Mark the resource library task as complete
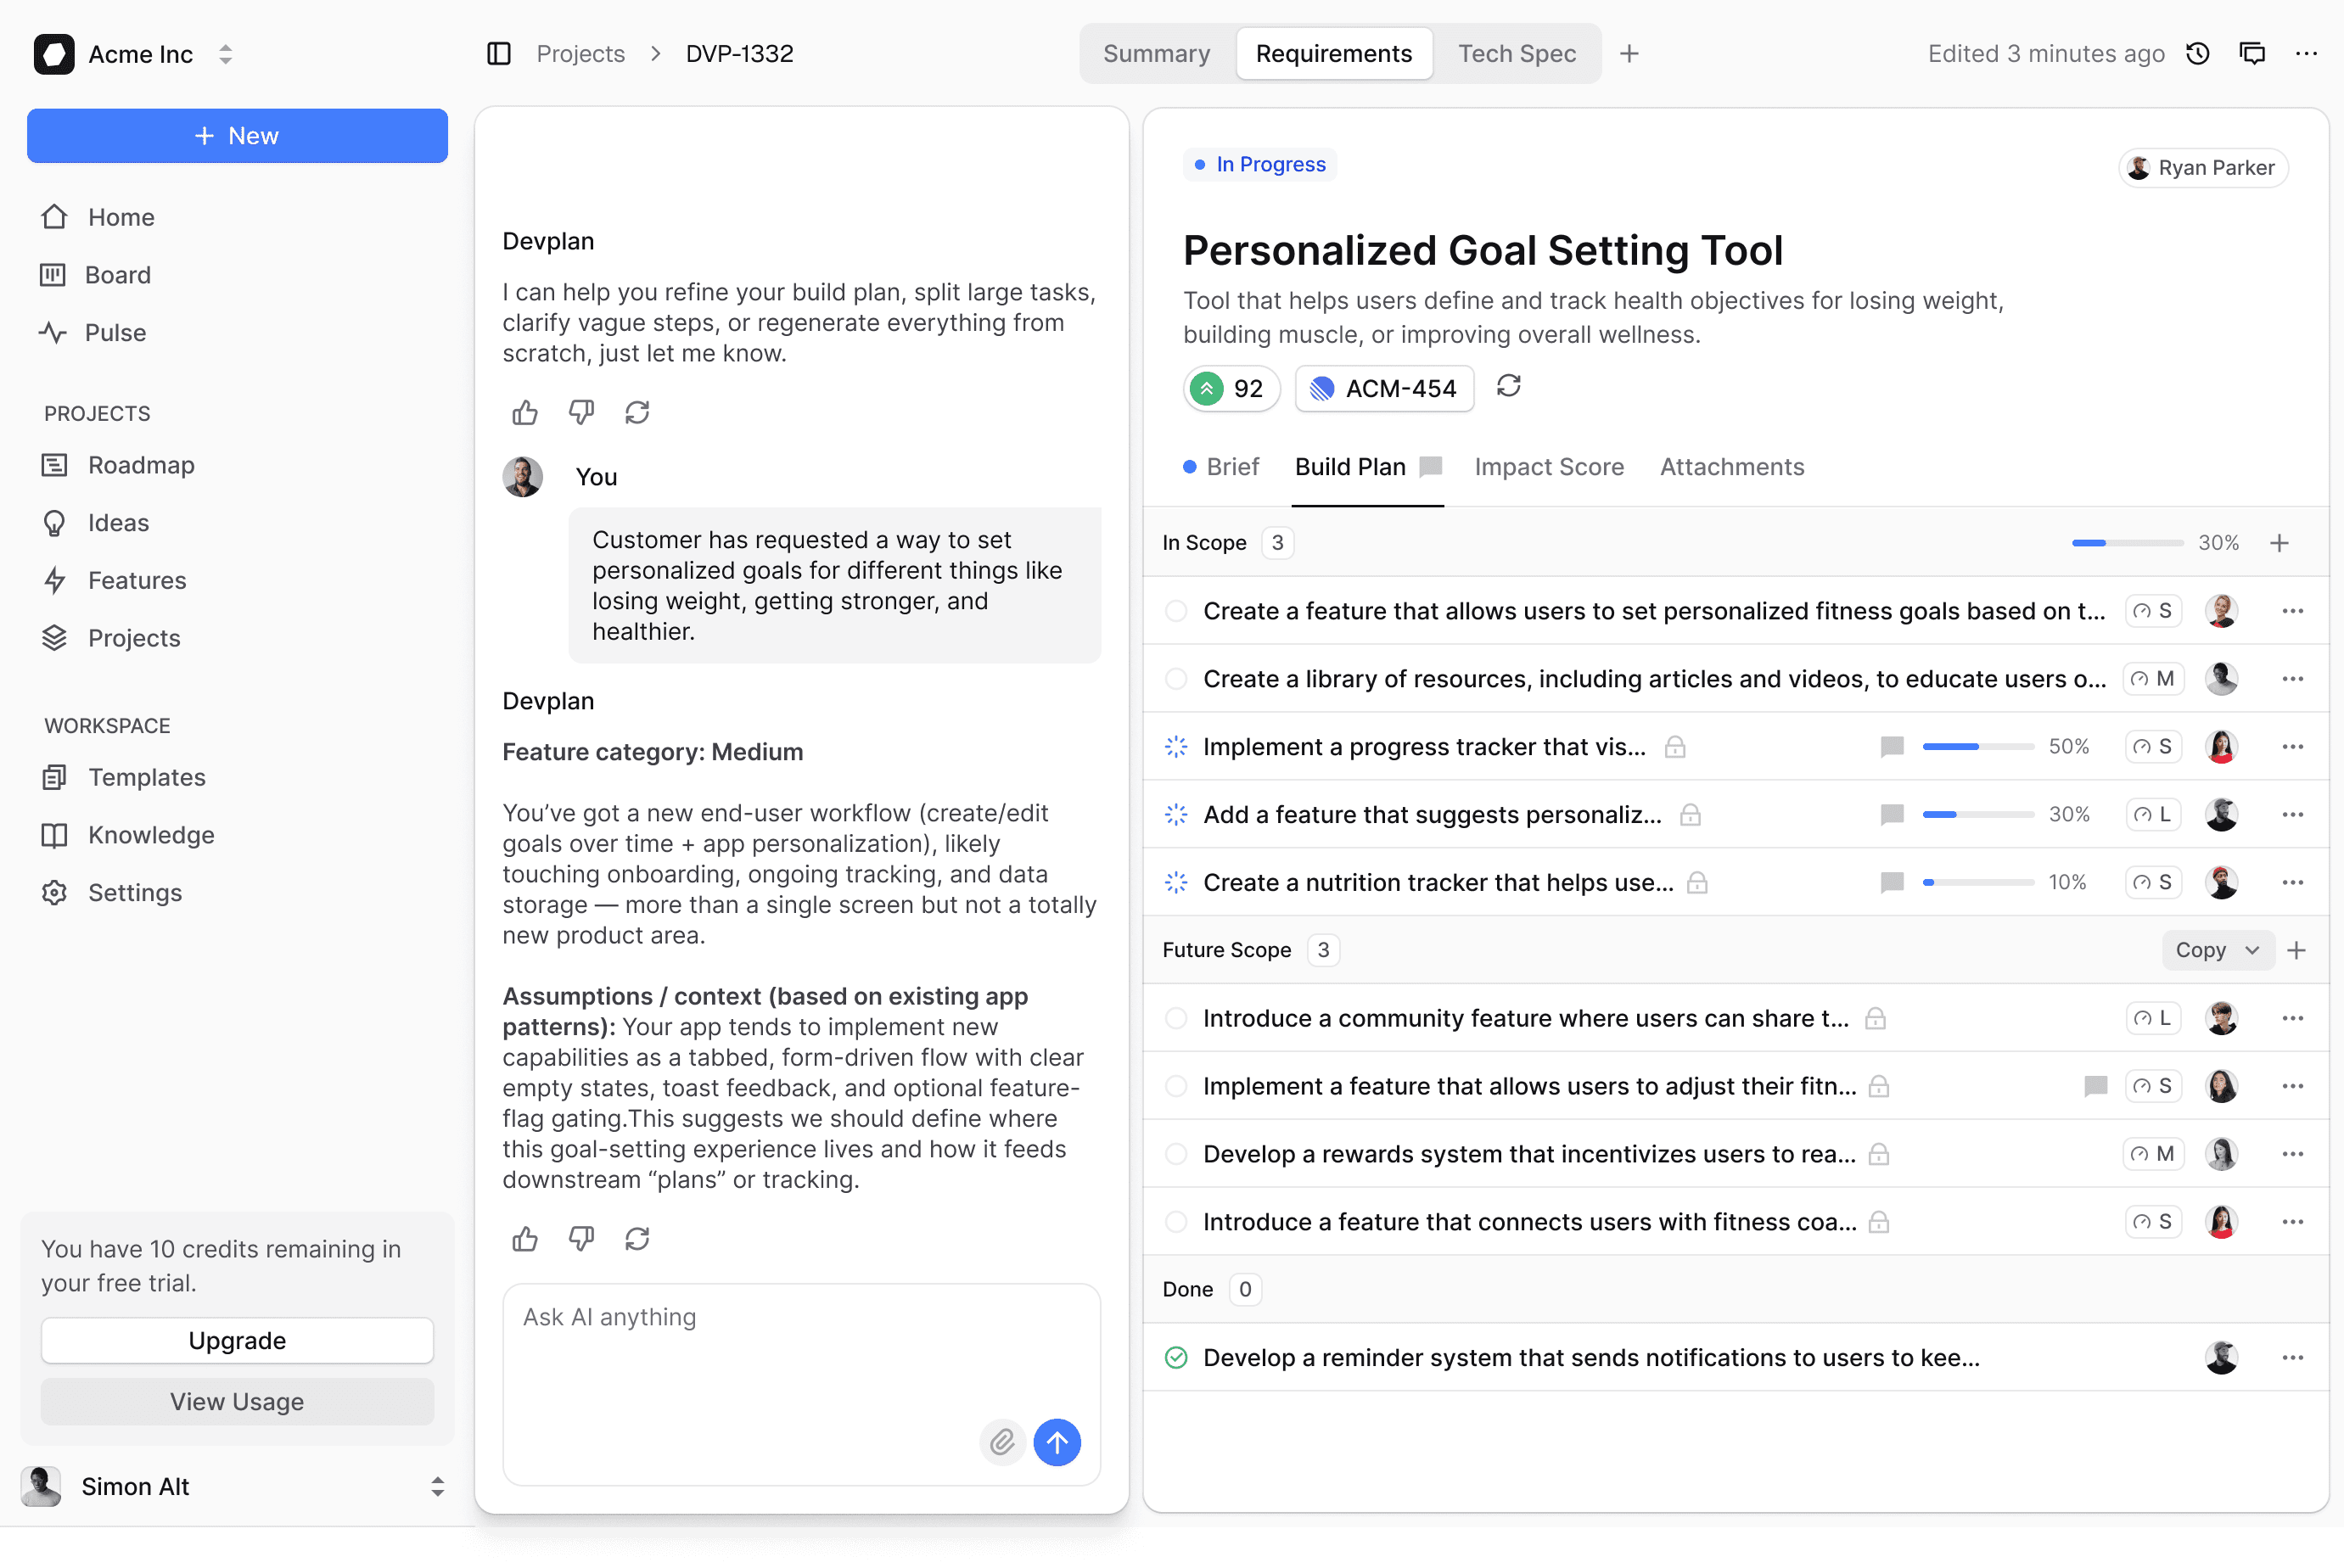This screenshot has height=1568, width=2344. pos(1176,679)
